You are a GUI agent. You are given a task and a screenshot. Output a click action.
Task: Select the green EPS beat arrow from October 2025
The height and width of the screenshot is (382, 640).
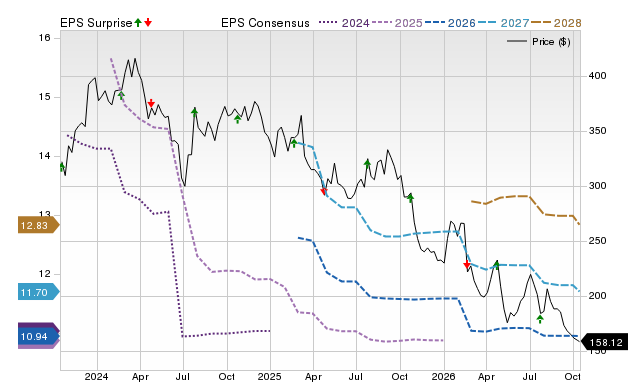point(411,198)
